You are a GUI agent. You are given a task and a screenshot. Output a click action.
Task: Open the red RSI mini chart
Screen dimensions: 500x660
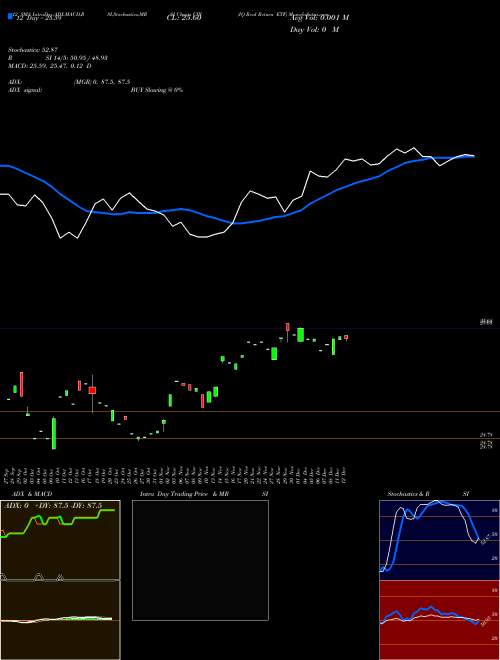click(439, 620)
